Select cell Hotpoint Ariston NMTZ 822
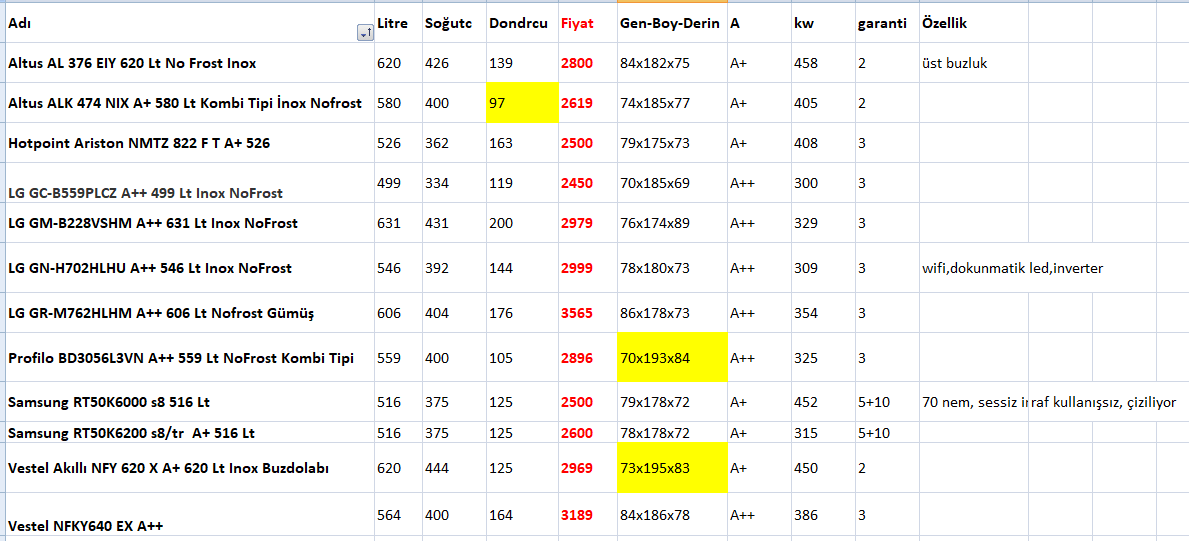The width and height of the screenshot is (1189, 541). click(x=190, y=143)
